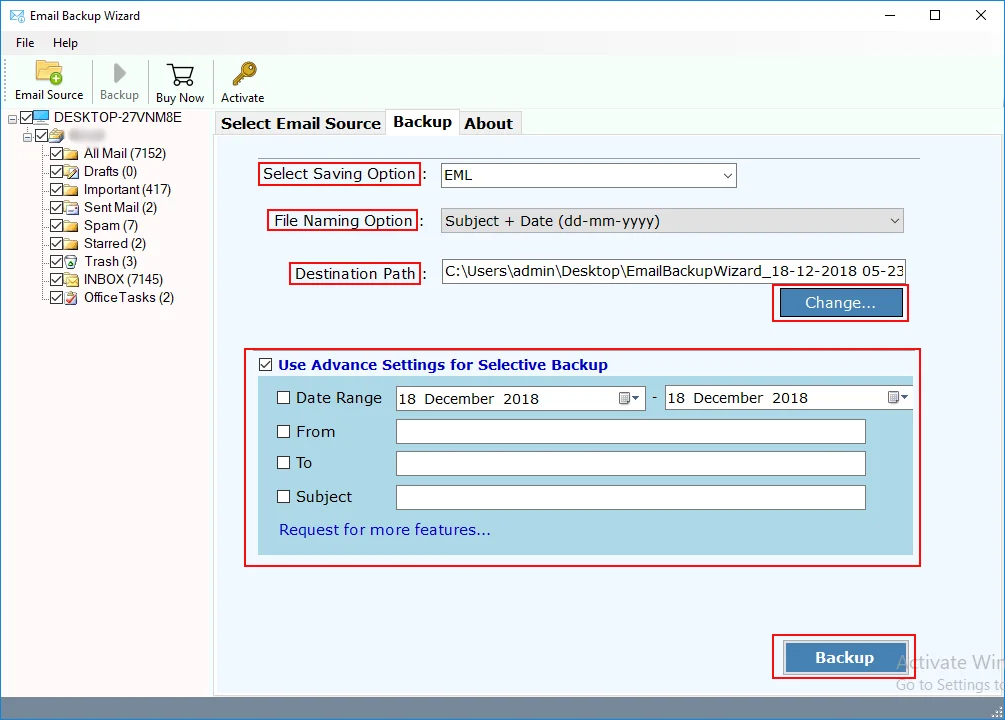Collapse the DESKTOP-27VNM8E tree node
Screen dimensions: 1005x720
click(x=12, y=118)
